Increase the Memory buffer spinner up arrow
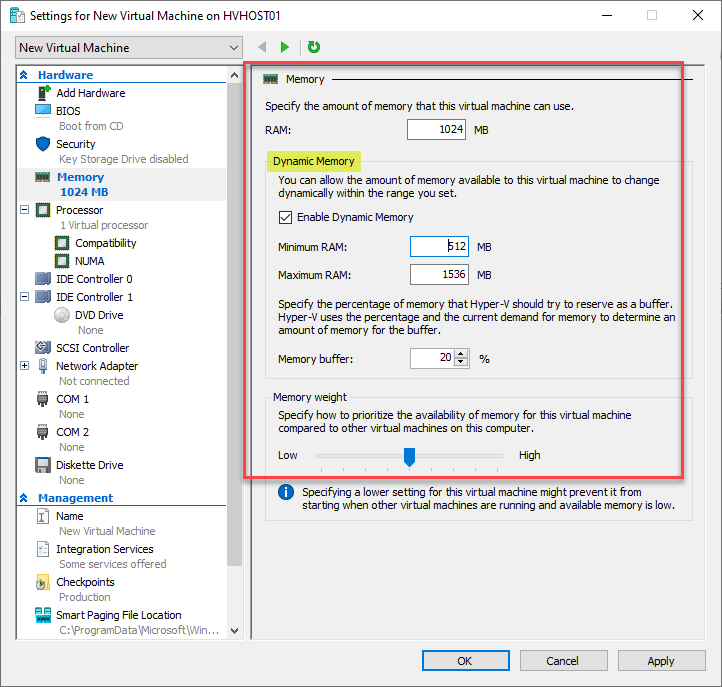The image size is (722, 687). point(460,354)
